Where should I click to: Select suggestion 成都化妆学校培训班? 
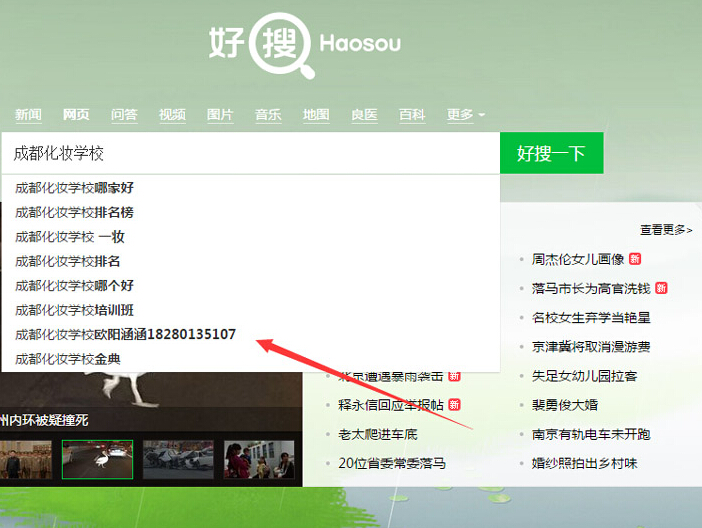(74, 310)
